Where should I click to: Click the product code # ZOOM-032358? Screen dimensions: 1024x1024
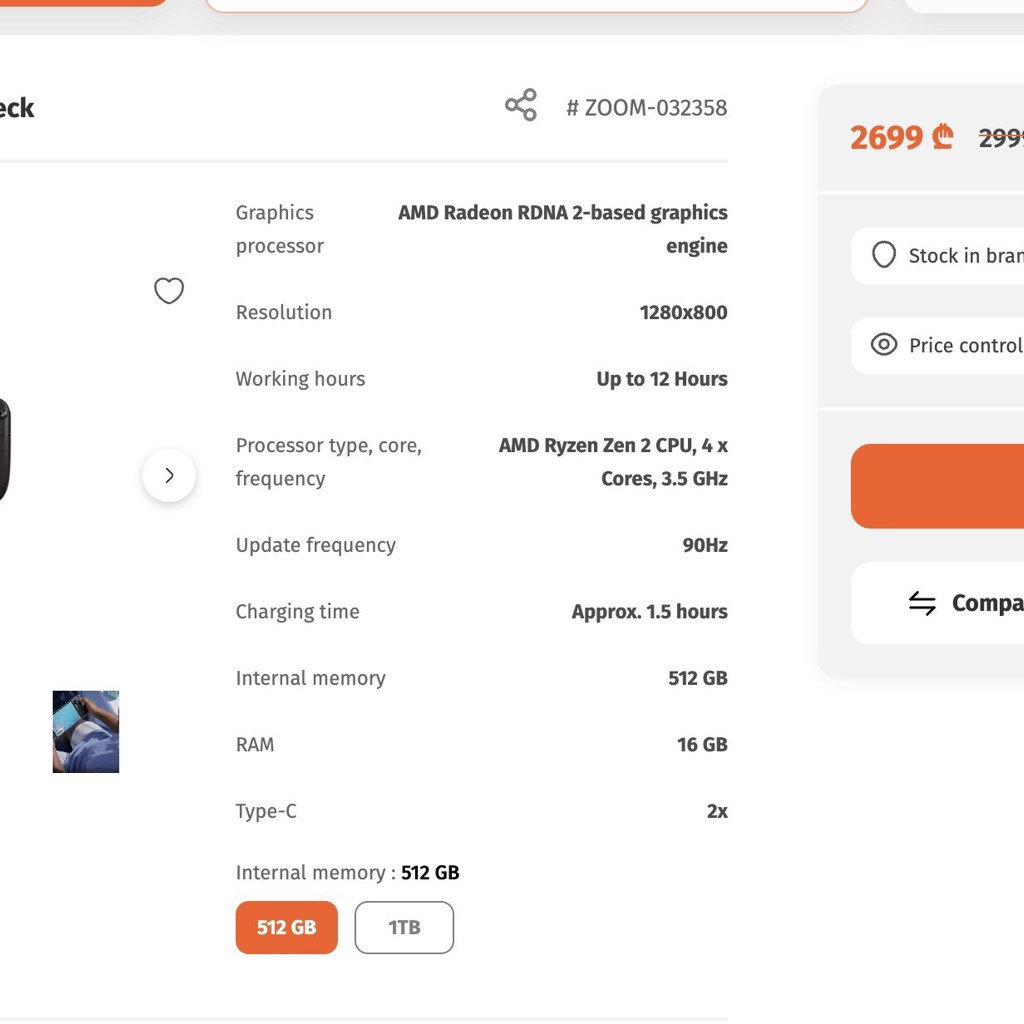tap(647, 108)
